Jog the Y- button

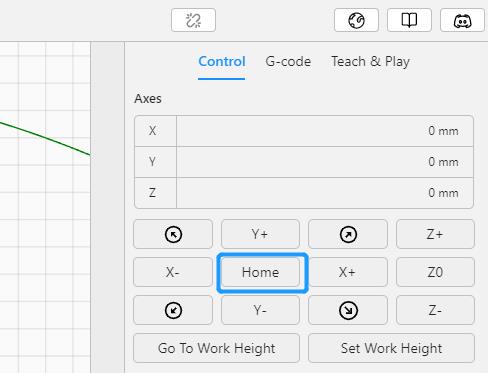tap(260, 310)
